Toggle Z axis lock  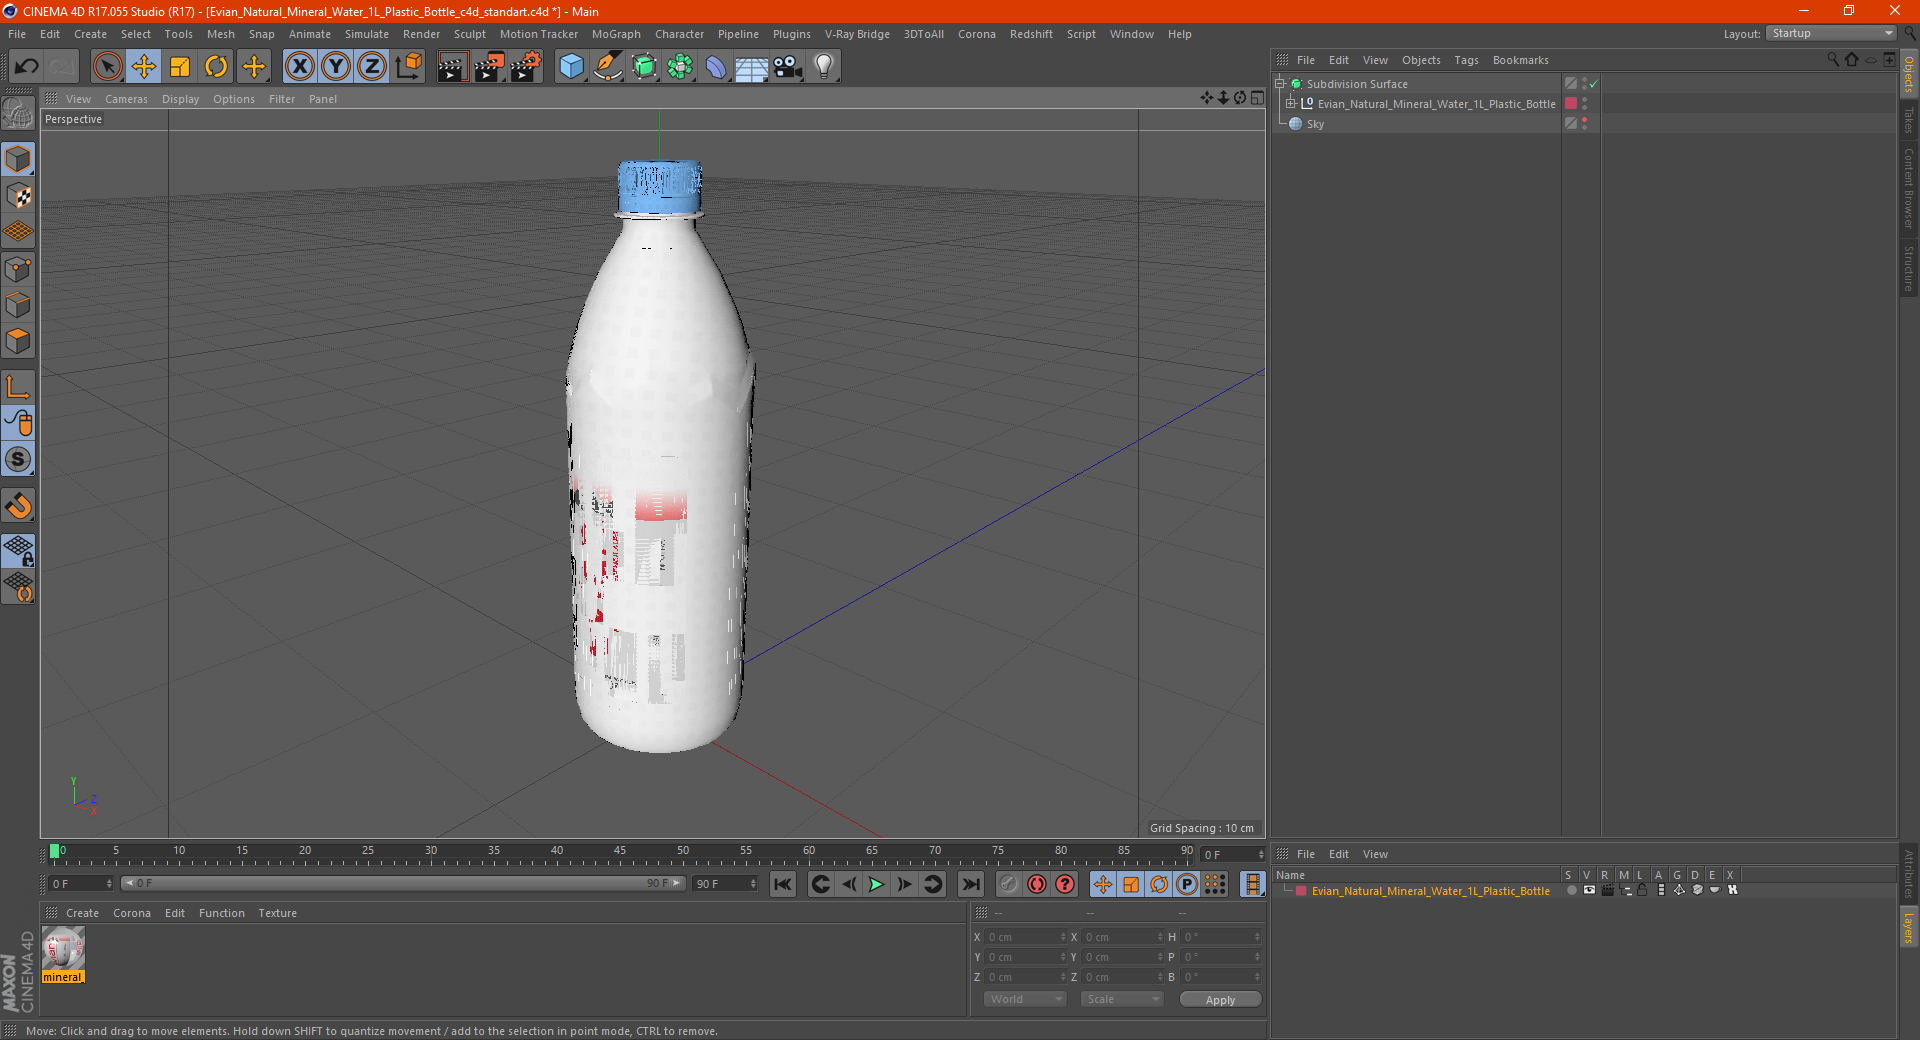(372, 67)
